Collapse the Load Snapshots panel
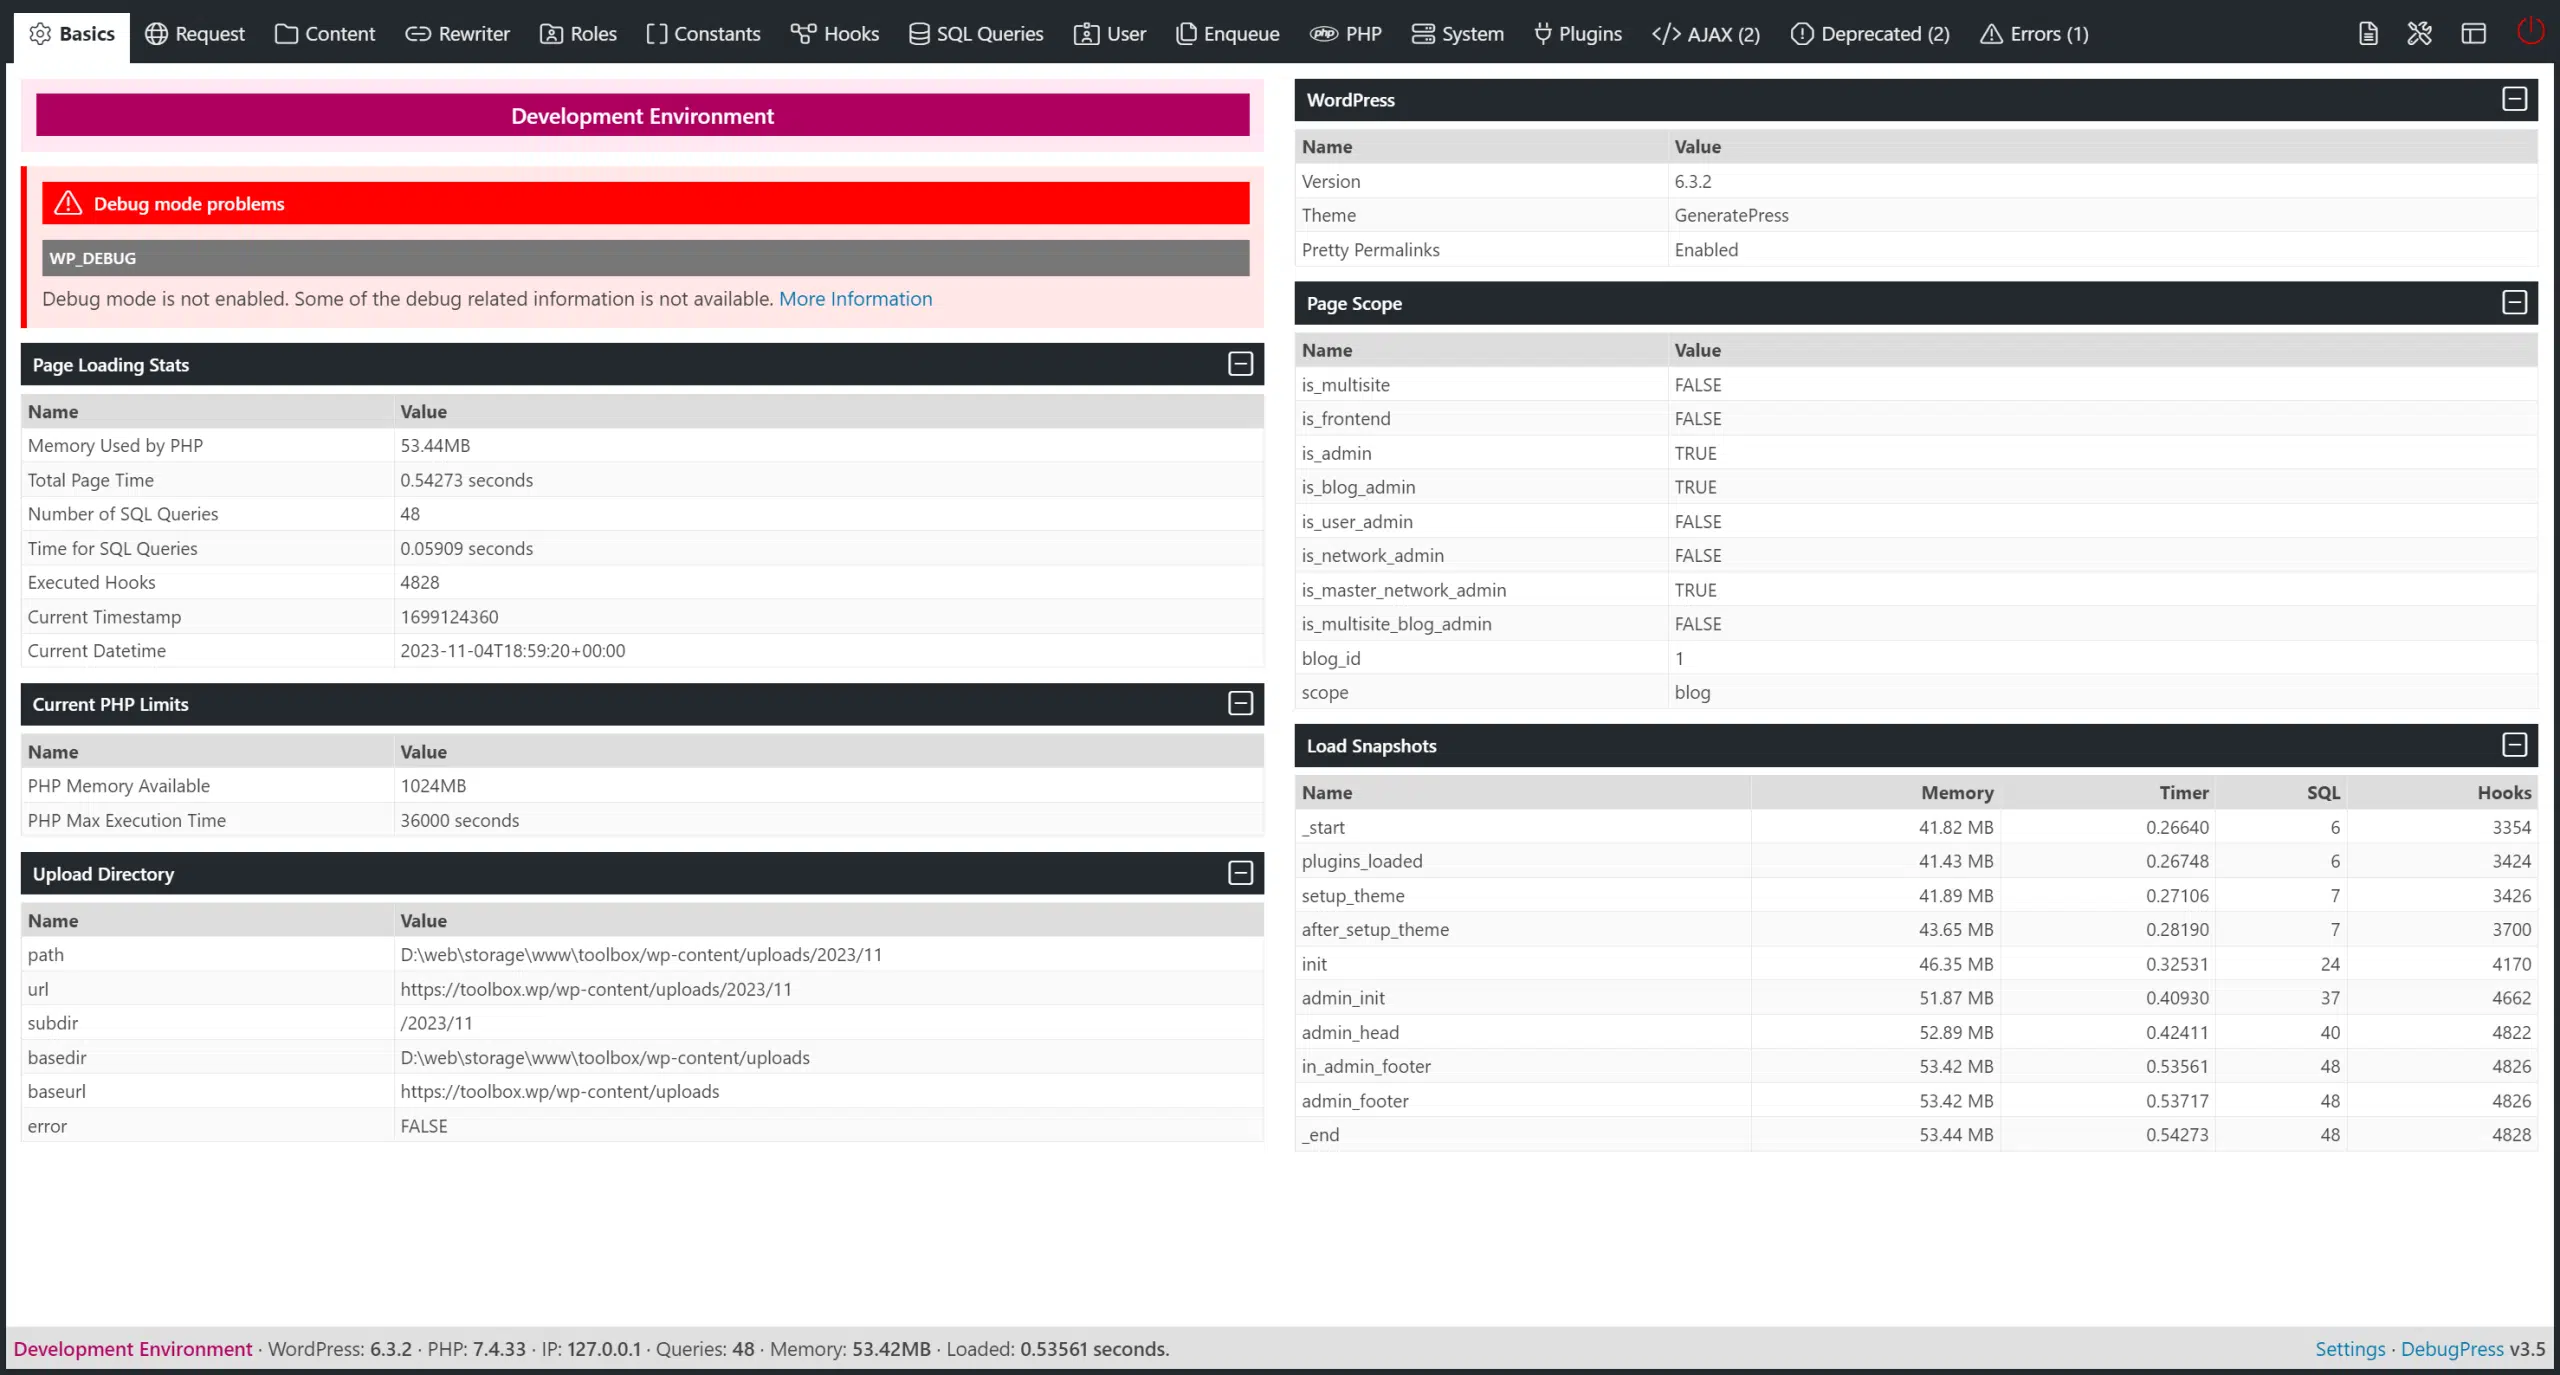This screenshot has width=2560, height=1375. tap(2514, 745)
